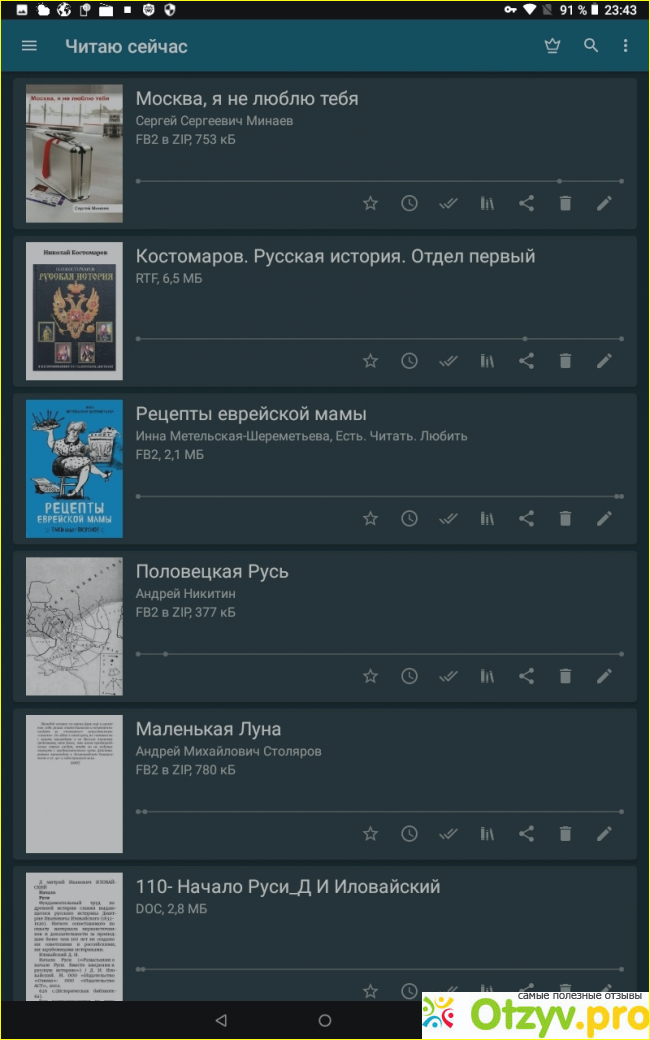Edit details of 'Половецкая Русь'

point(604,677)
